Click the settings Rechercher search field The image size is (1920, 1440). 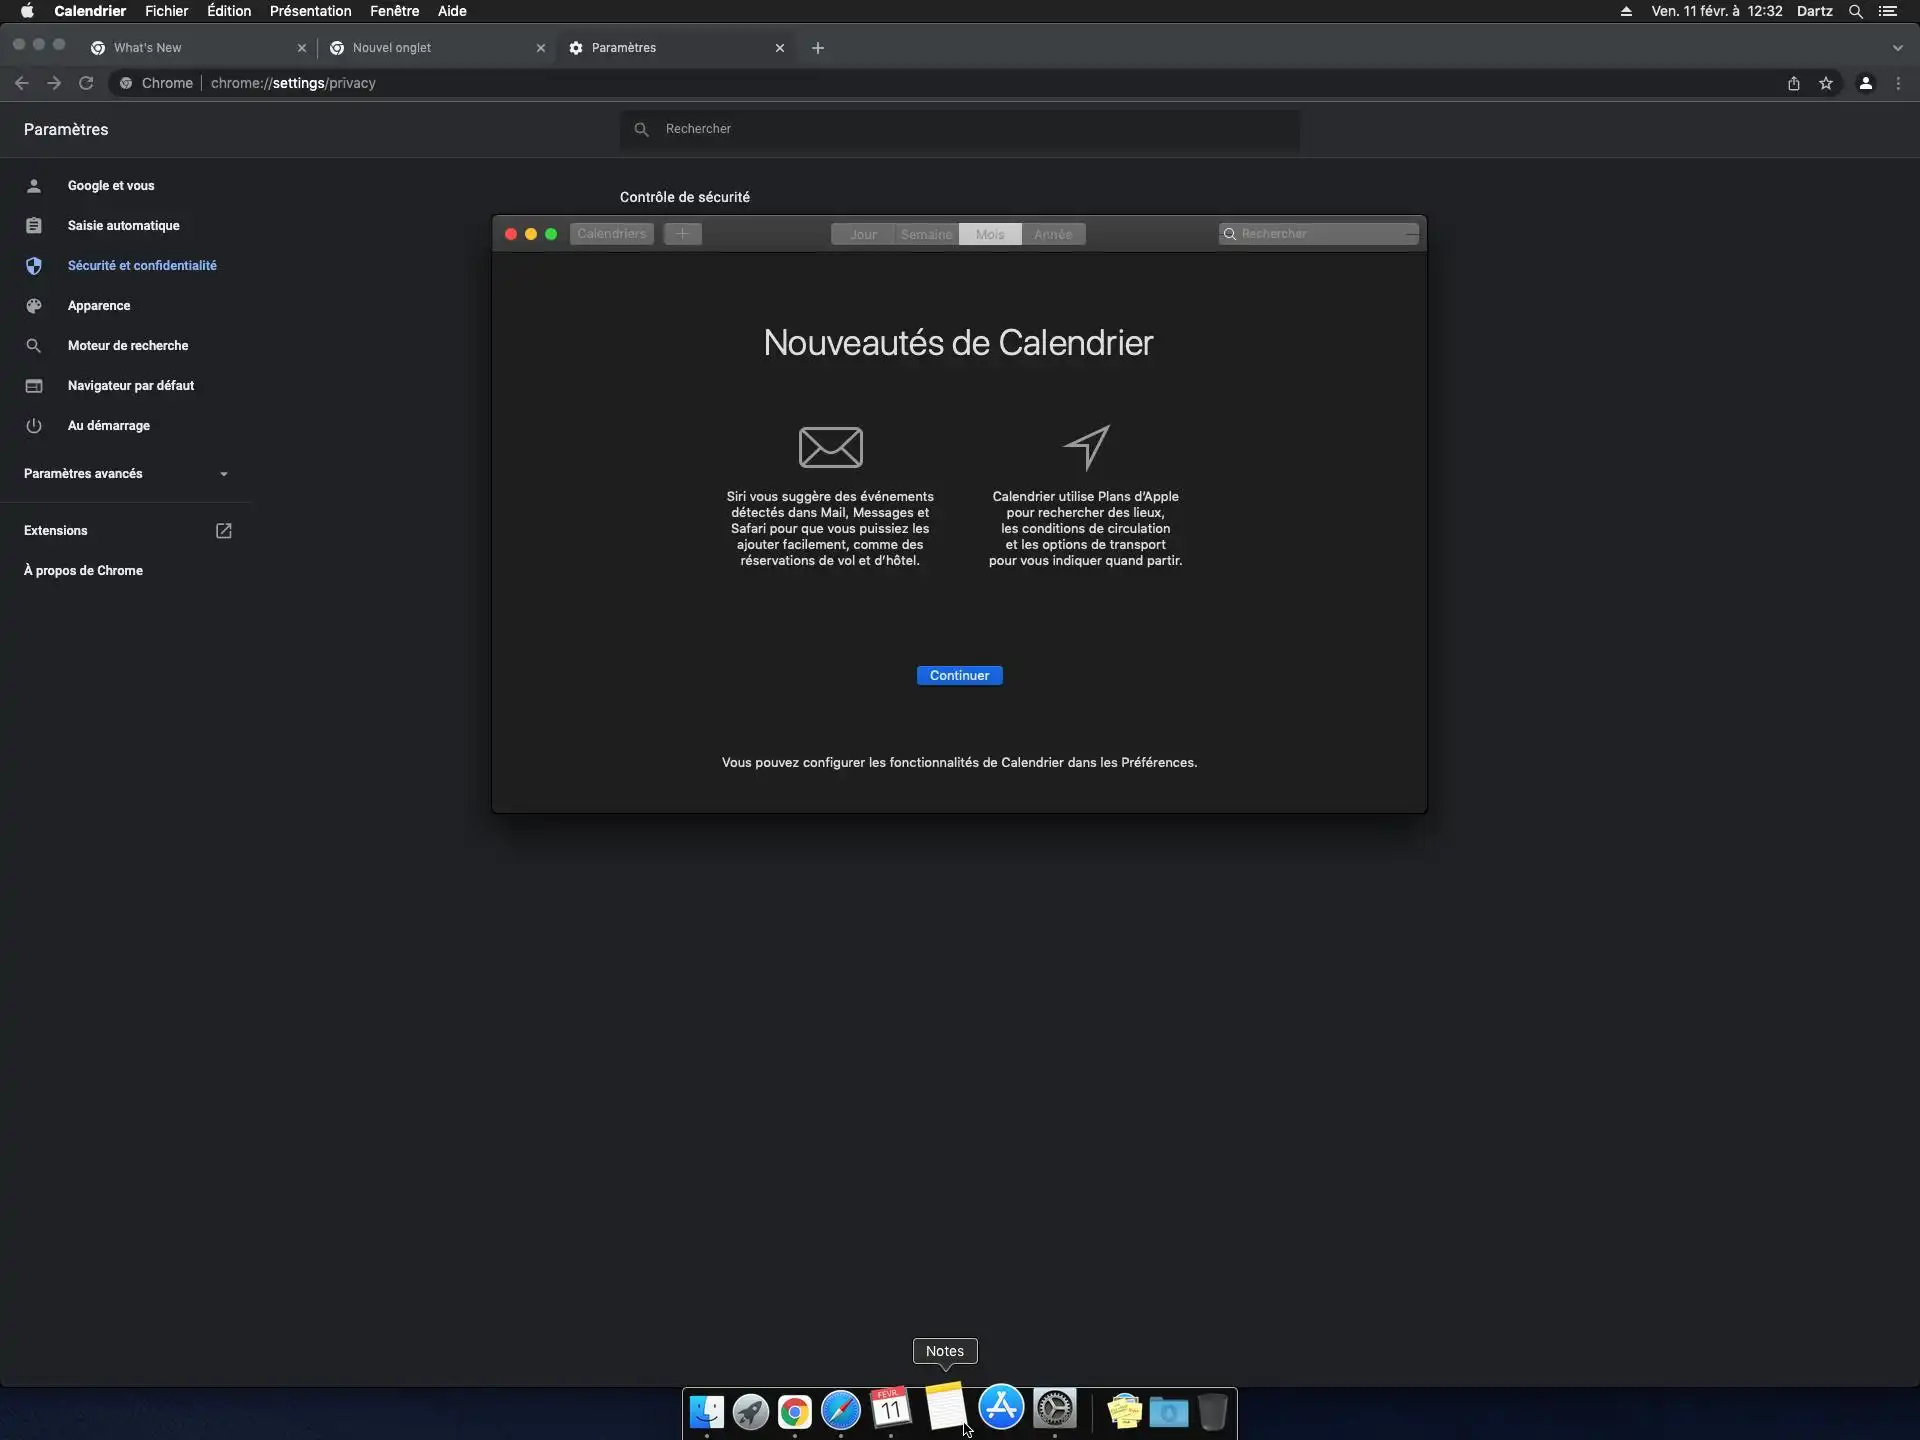(960, 129)
